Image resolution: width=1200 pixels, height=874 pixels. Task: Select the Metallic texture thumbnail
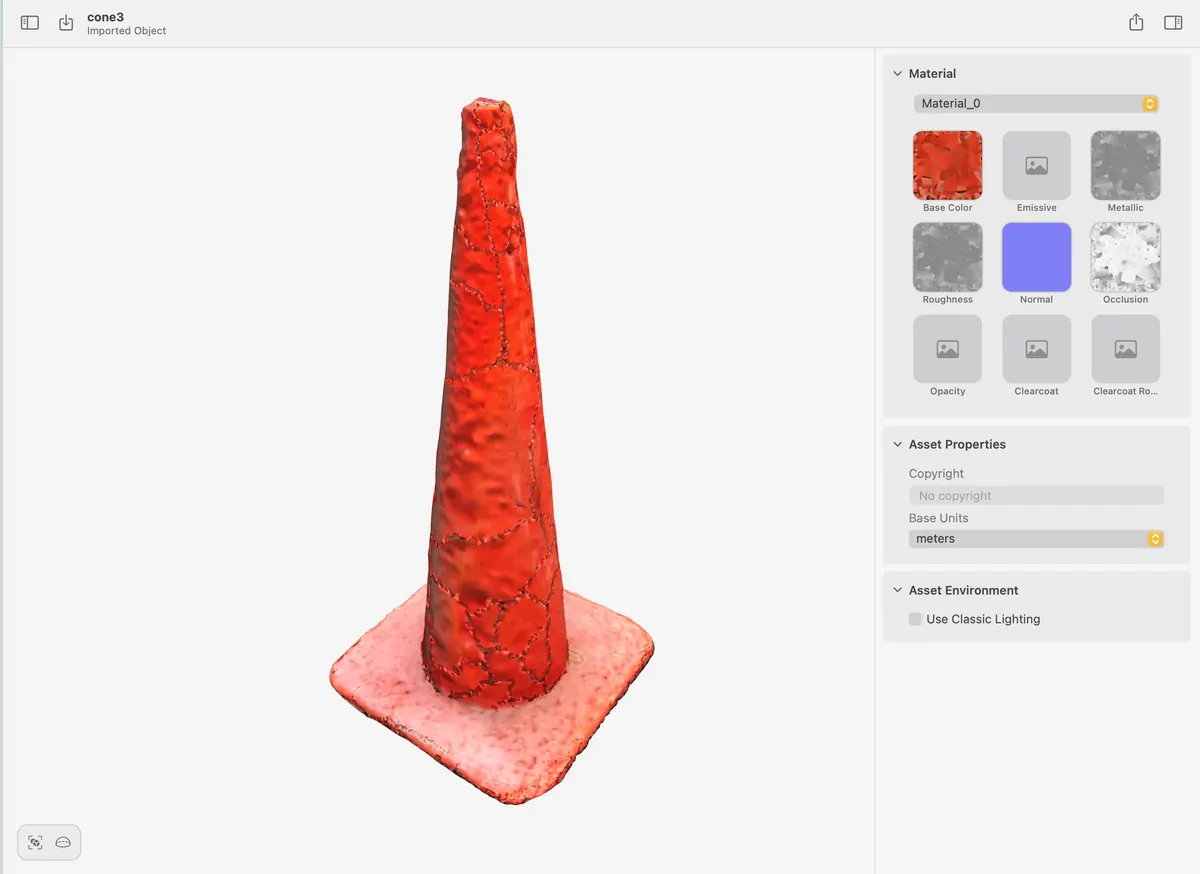click(1125, 165)
